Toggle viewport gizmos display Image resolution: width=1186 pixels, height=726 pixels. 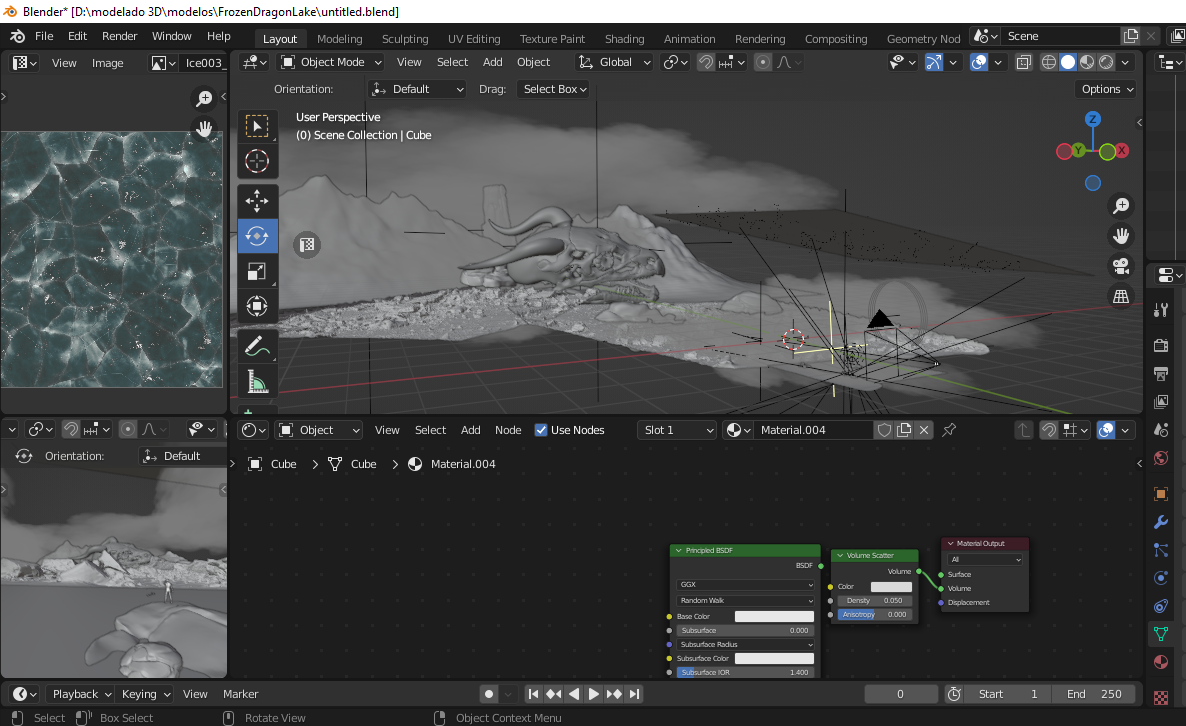tap(934, 62)
